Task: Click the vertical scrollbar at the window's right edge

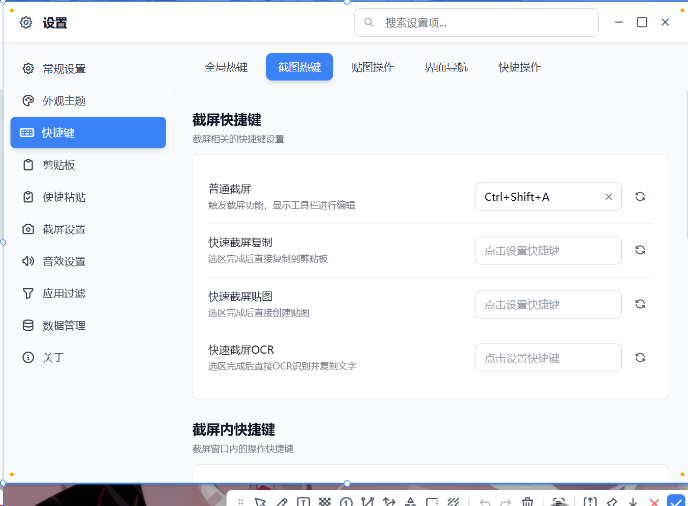Action: pos(686,165)
